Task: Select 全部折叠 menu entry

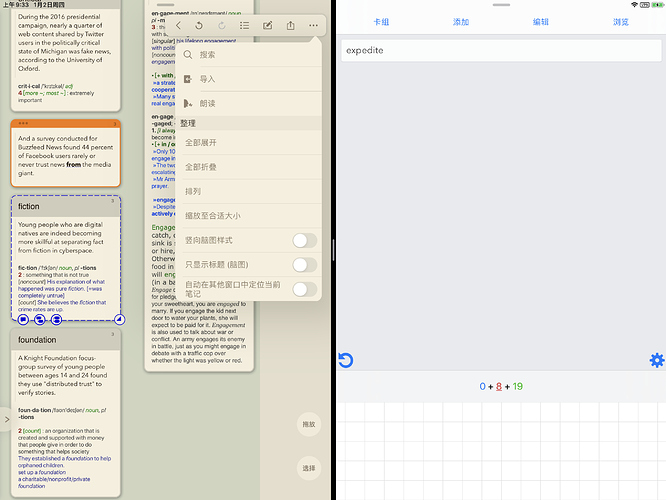Action: tap(248, 167)
